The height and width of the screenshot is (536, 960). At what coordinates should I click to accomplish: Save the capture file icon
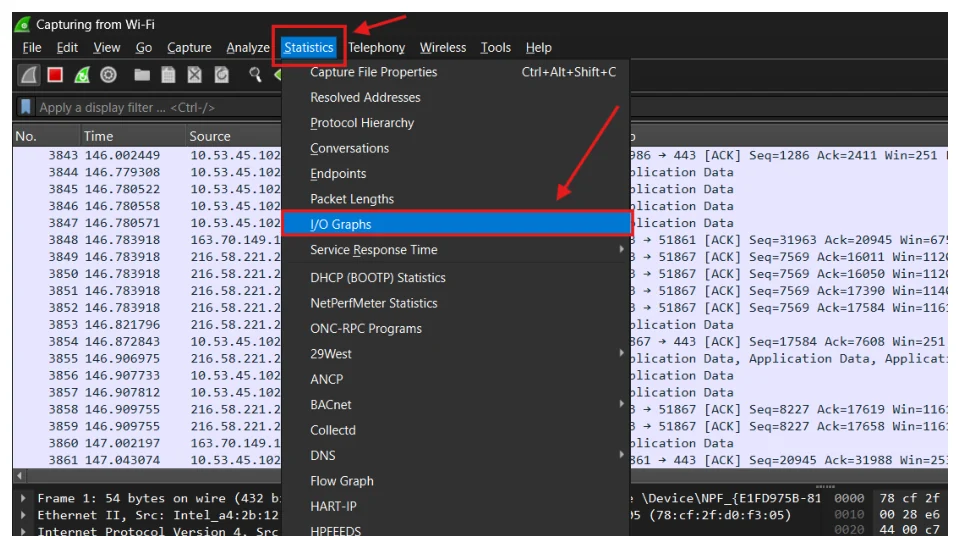tap(168, 75)
